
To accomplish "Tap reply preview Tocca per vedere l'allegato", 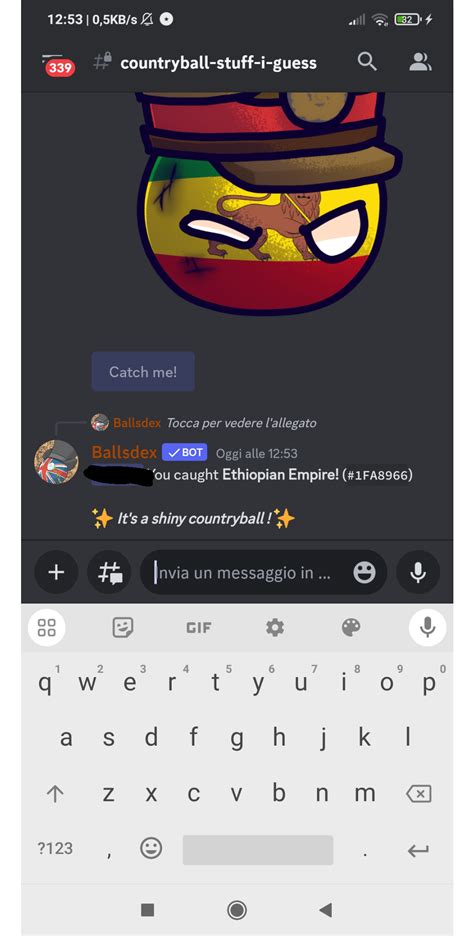I will [x=241, y=423].
